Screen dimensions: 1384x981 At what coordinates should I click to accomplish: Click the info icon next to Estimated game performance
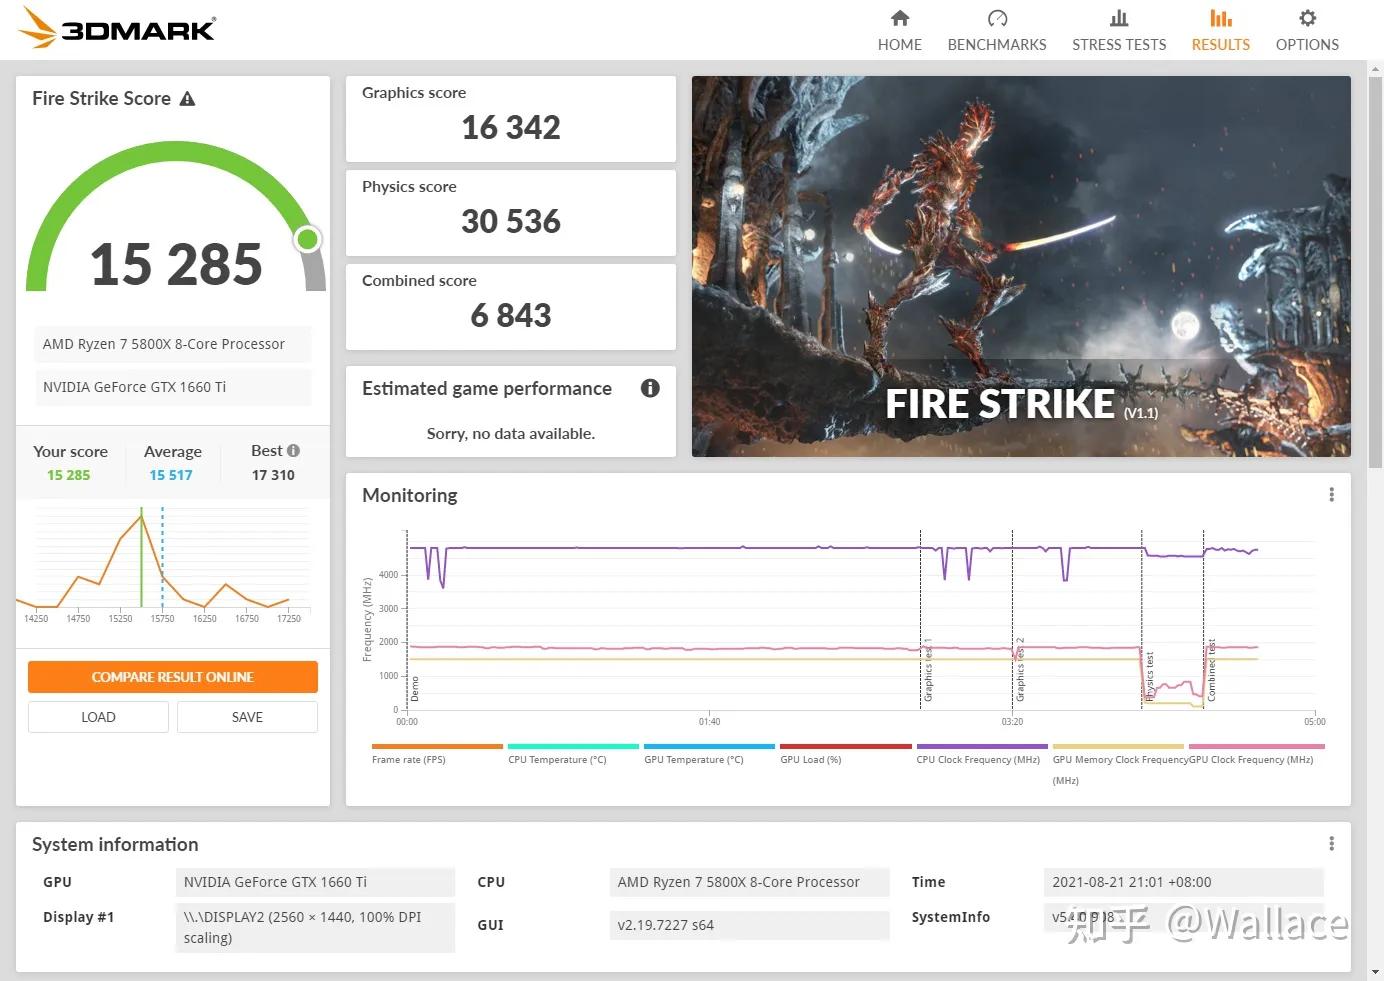(650, 389)
